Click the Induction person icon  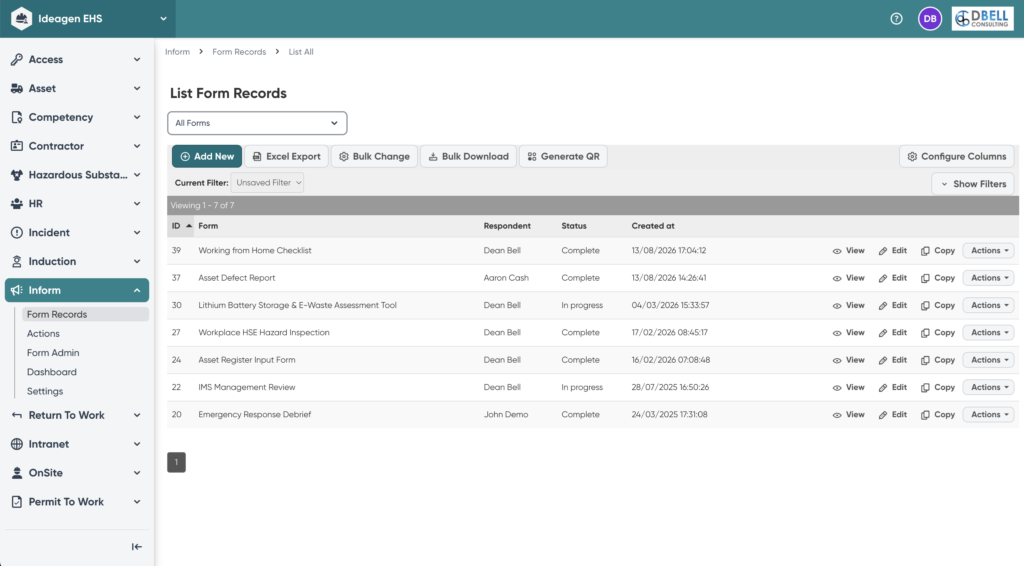[16, 261]
